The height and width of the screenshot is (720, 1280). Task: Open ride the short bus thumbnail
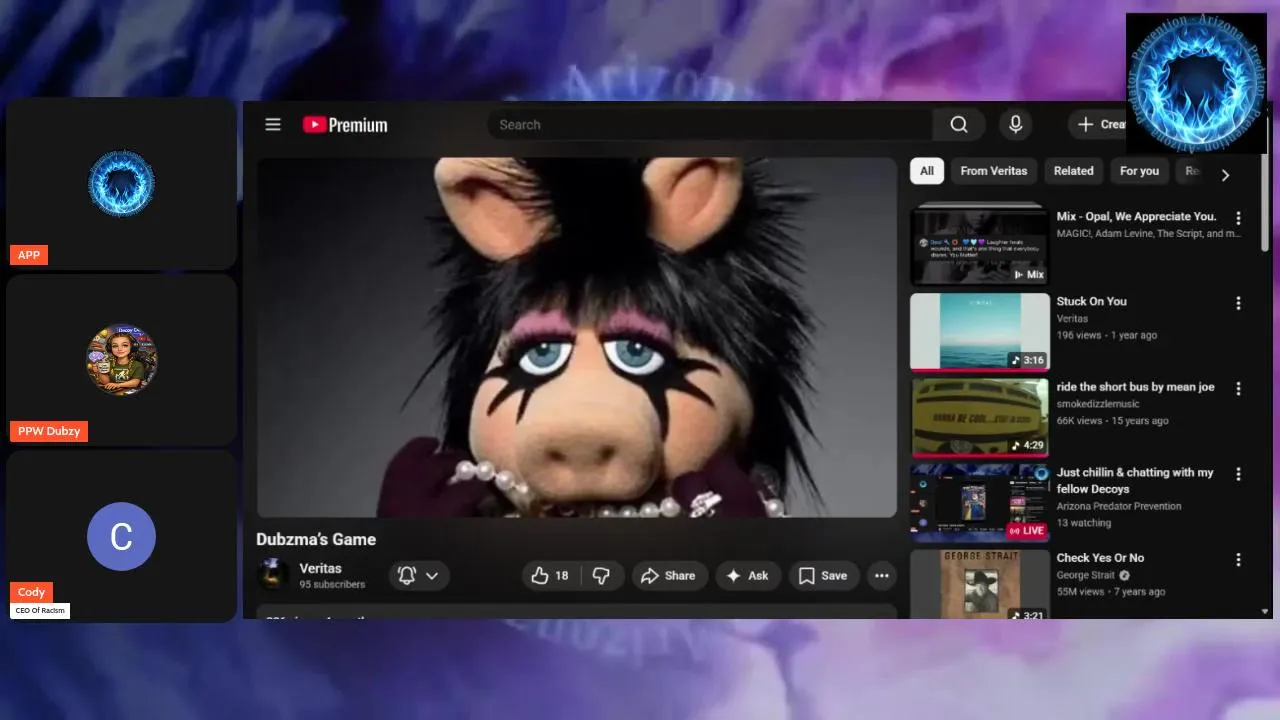980,417
